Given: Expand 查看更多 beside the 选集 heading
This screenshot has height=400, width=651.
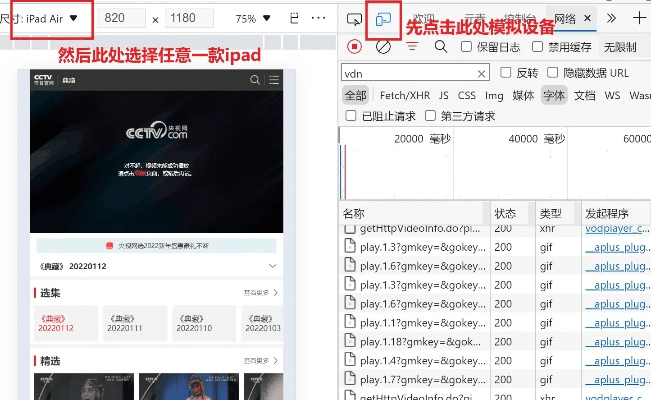Looking at the screenshot, I should point(261,293).
